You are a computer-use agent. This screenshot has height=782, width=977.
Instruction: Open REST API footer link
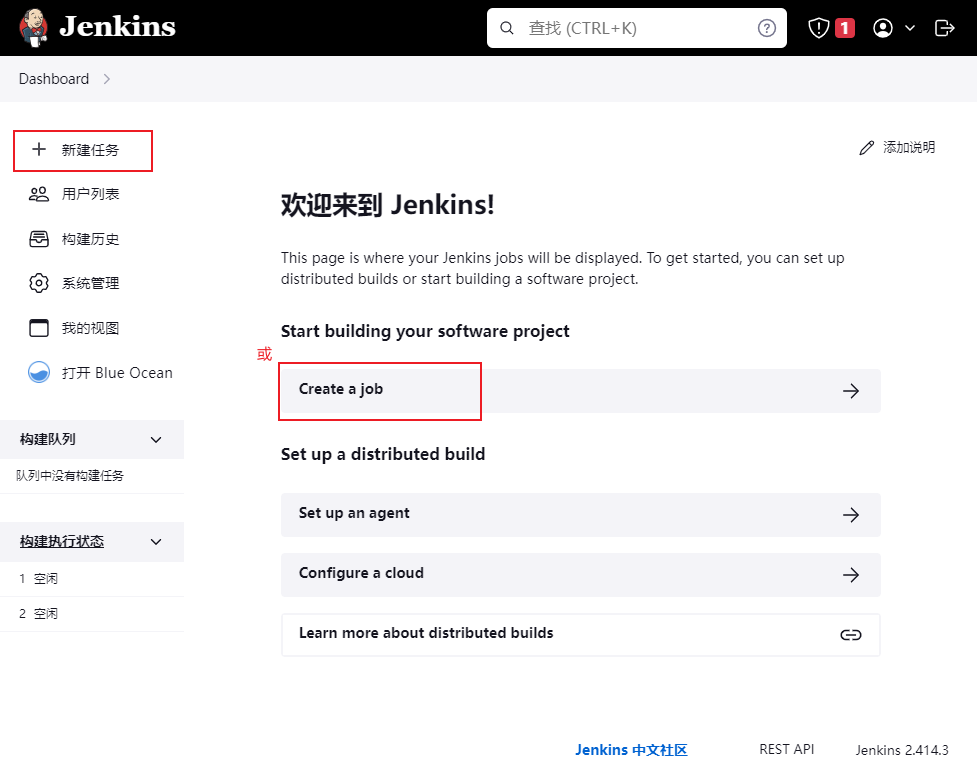[786, 750]
